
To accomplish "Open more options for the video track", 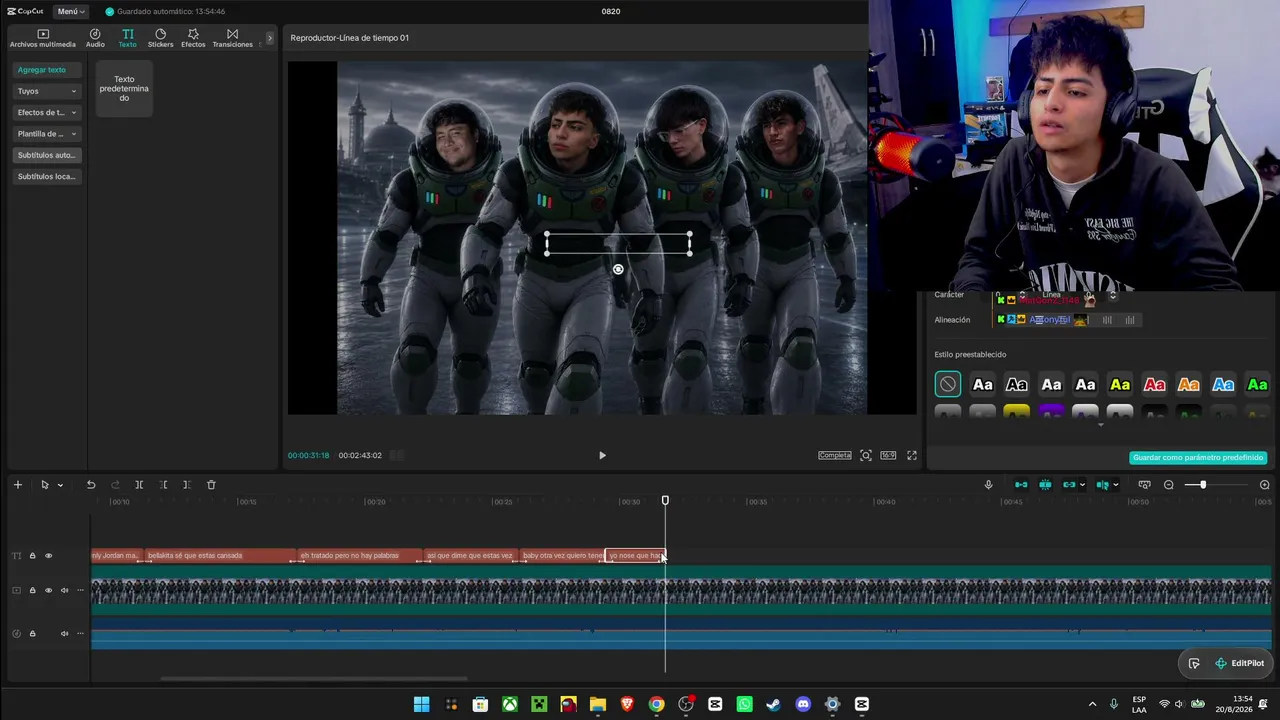I will pyautogui.click(x=80, y=590).
